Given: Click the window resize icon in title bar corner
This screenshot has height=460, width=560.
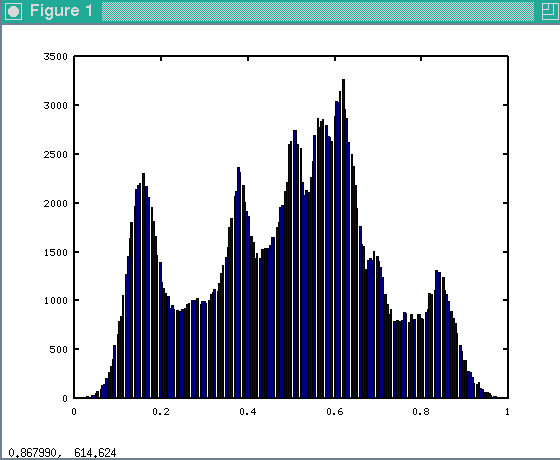Looking at the screenshot, I should 549,11.
